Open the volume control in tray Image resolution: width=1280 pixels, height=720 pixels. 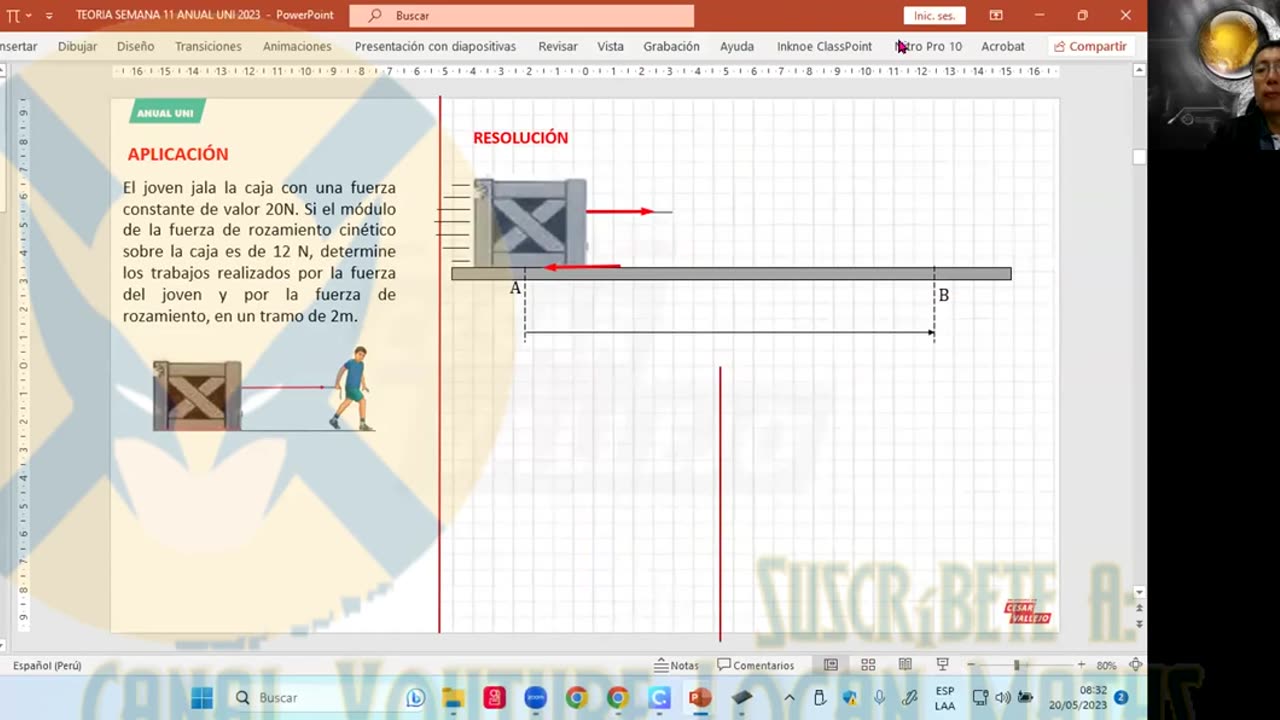1003,698
